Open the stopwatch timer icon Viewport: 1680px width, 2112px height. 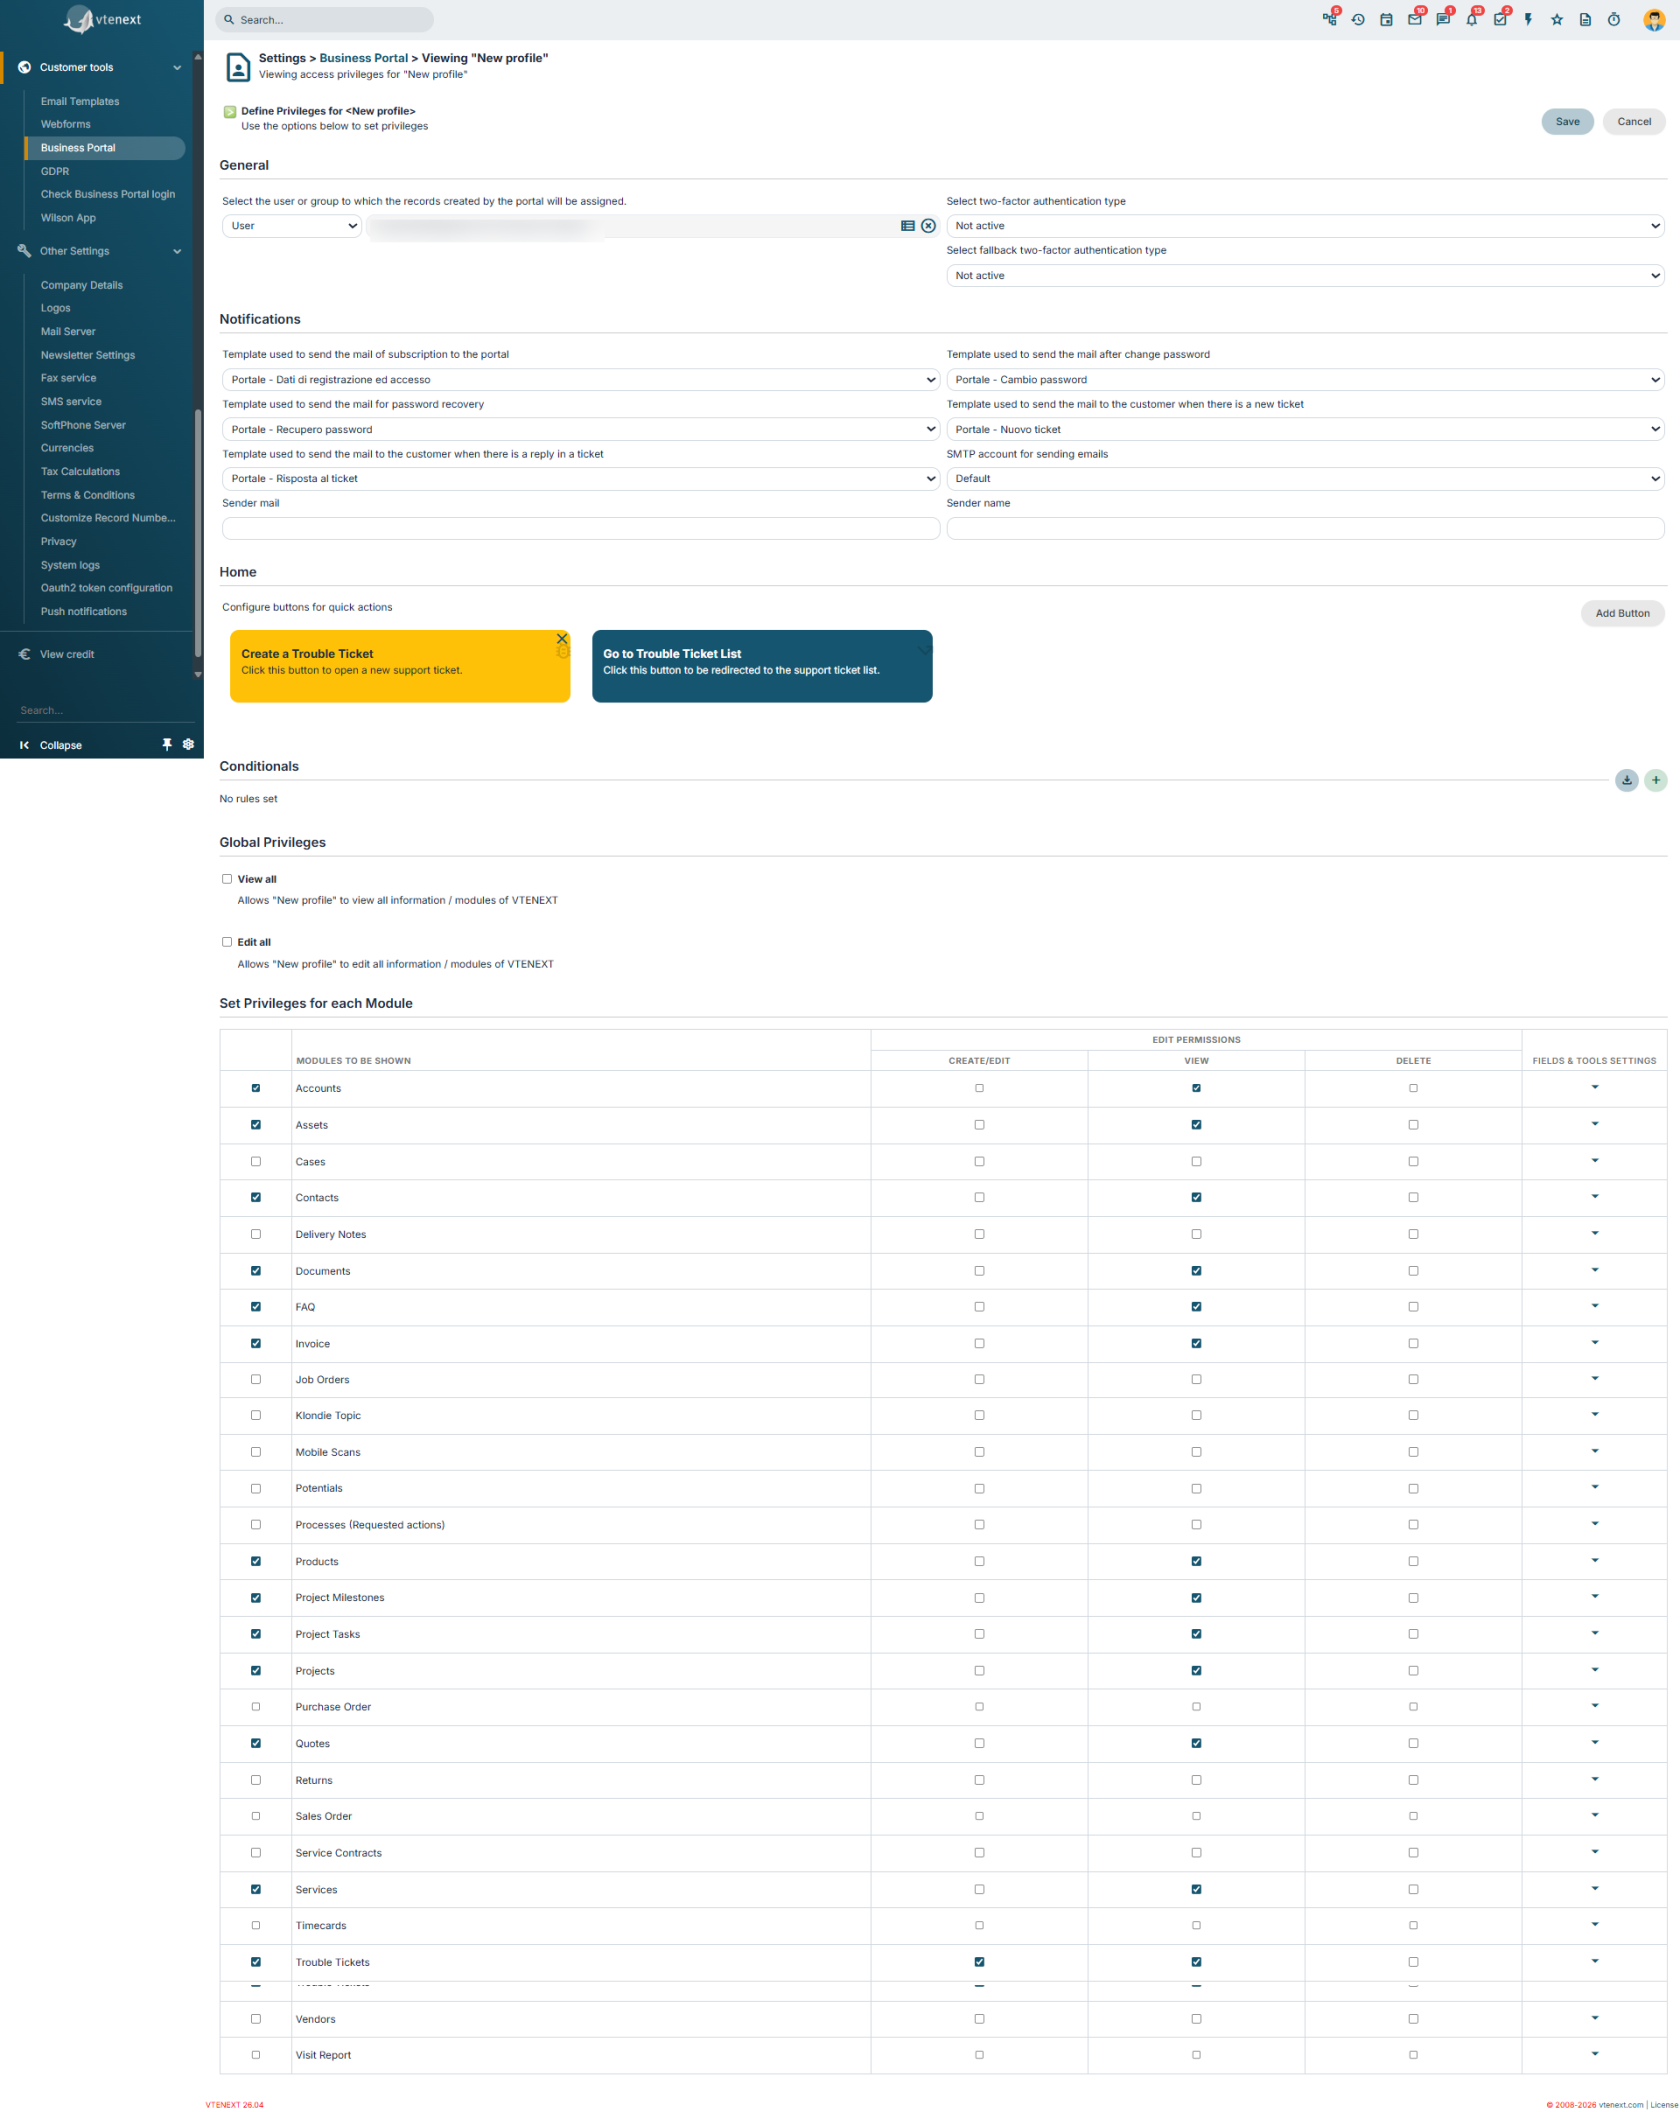pos(1614,20)
